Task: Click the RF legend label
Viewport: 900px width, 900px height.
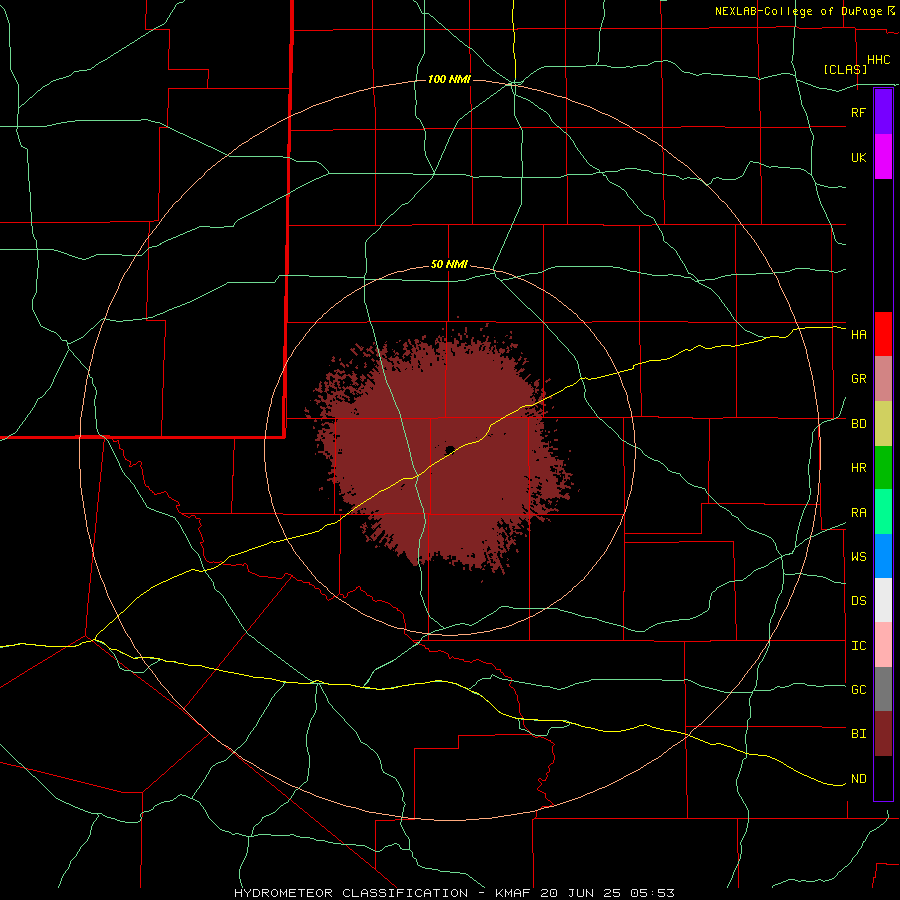Action: click(858, 112)
